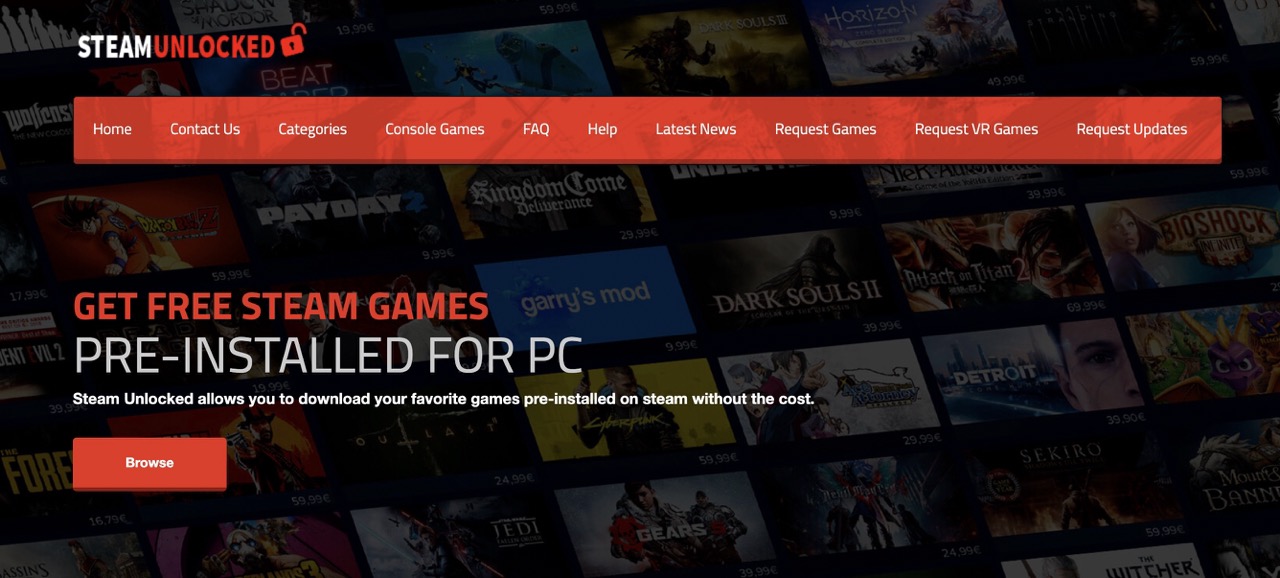1280x578 pixels.
Task: Select Request Games in the navigation
Action: point(825,129)
